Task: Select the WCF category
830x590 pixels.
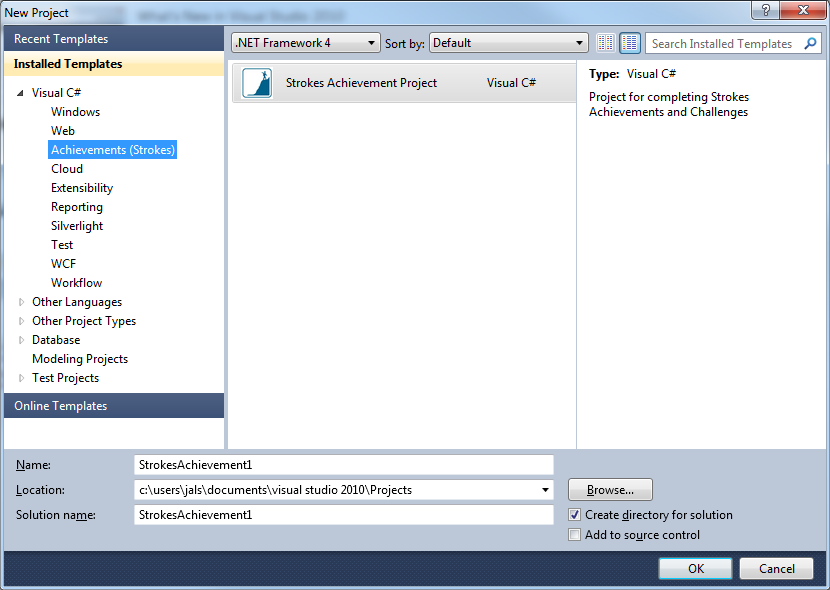Action: click(x=64, y=264)
